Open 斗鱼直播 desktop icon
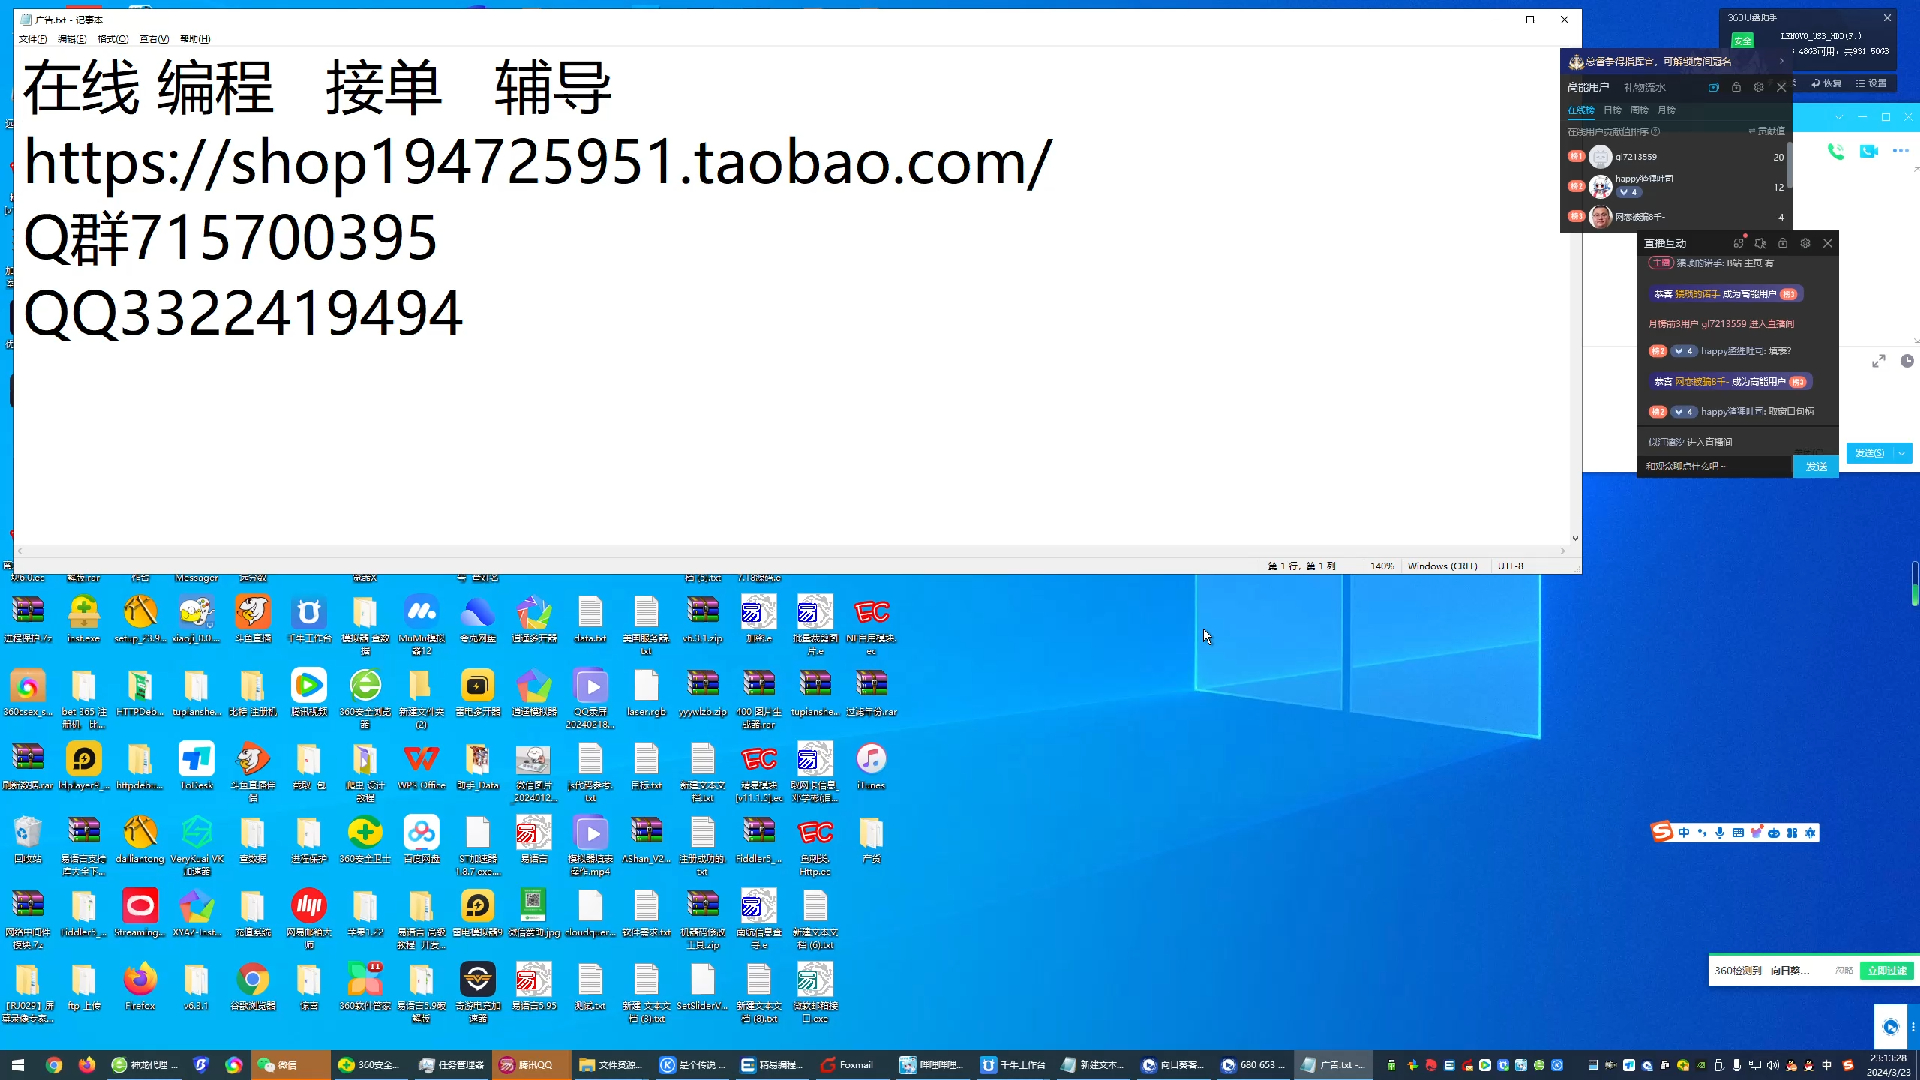The image size is (1920, 1080). coord(253,619)
